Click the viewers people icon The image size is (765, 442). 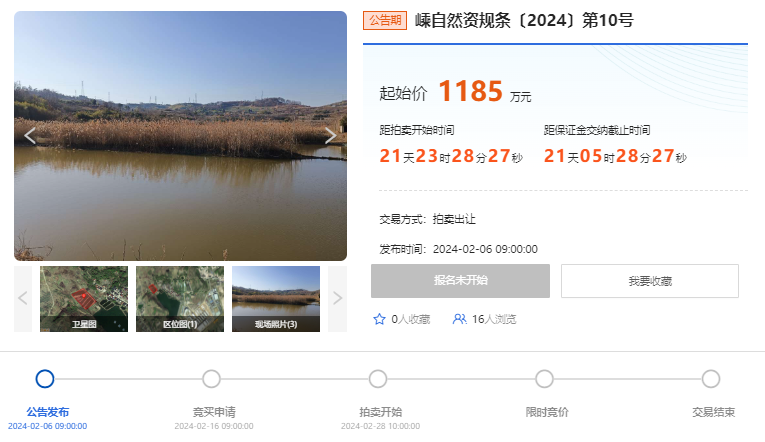459,319
